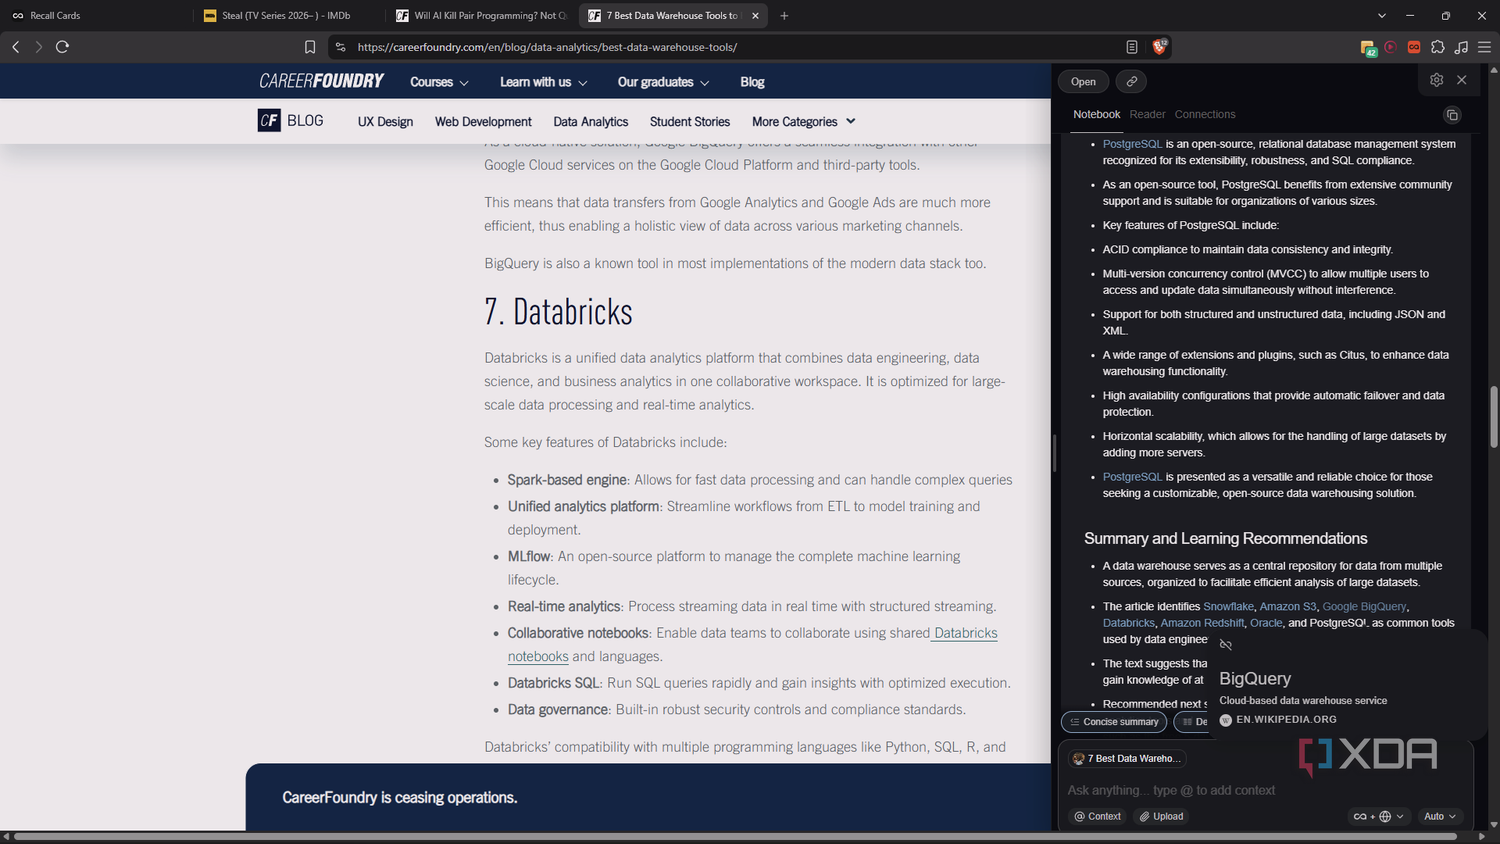This screenshot has height=844, width=1500.
Task: Expand the Courses menu
Action: tap(439, 82)
